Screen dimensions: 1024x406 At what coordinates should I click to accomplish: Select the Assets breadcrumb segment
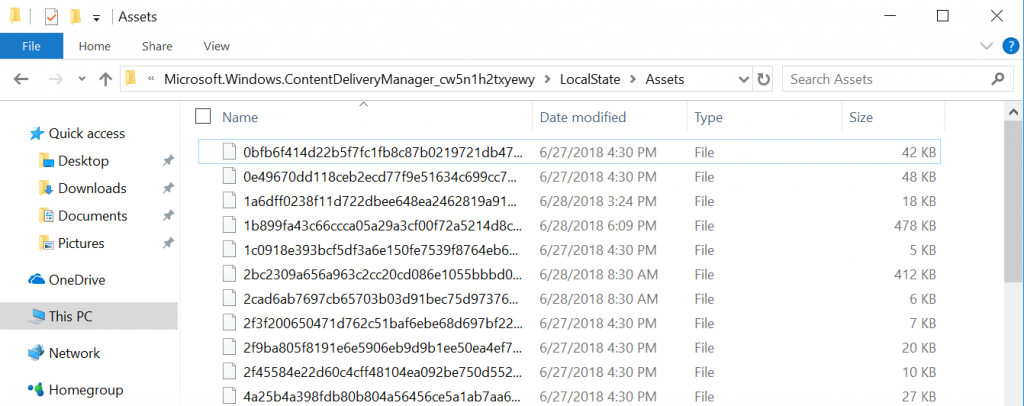665,80
